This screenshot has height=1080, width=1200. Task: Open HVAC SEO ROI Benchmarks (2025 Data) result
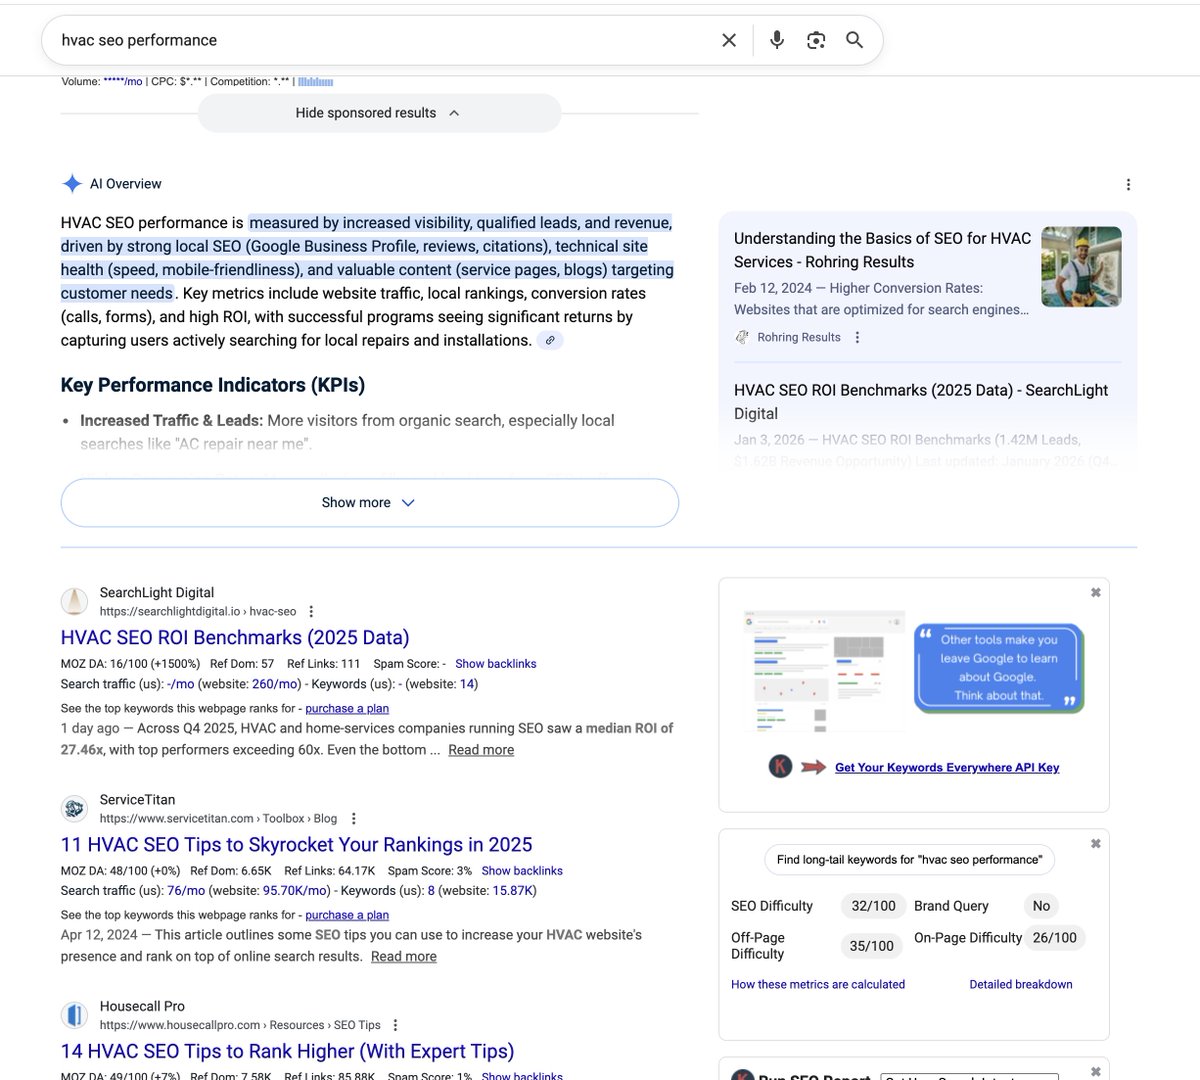coord(235,637)
